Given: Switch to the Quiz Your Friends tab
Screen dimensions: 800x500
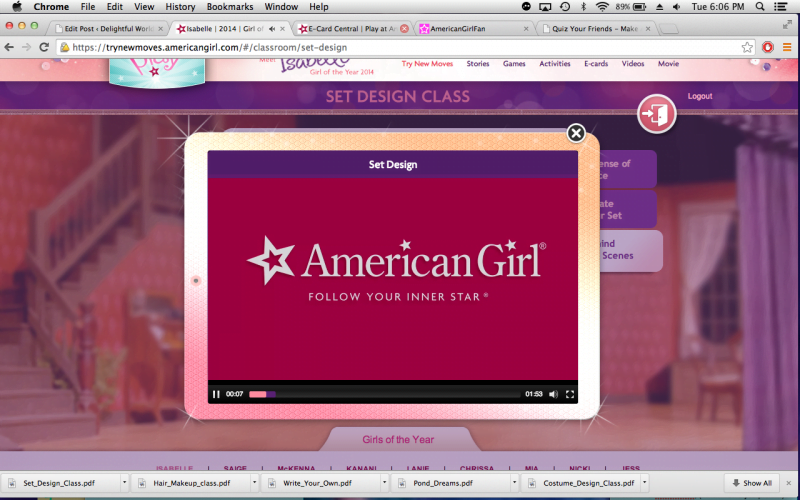Looking at the screenshot, I should [x=595, y=29].
